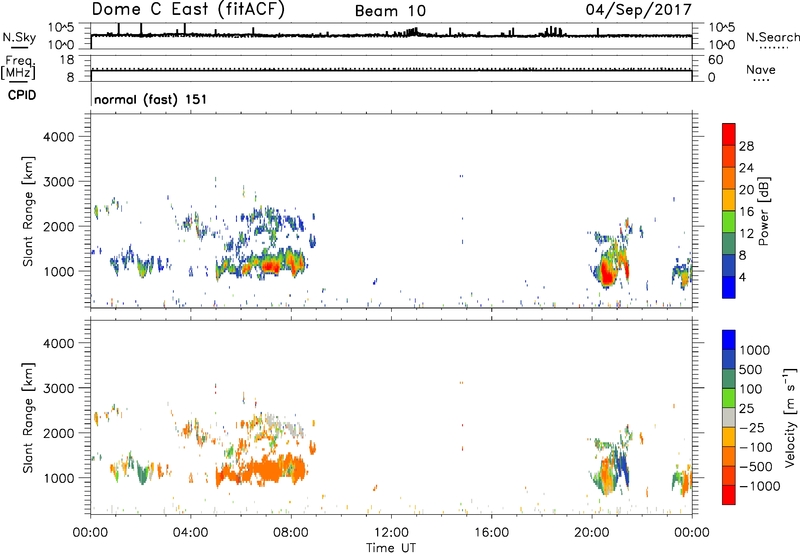Image resolution: width=800 pixels, height=554 pixels.
Task: Click the date '04/Sep/2017'
Action: [x=638, y=9]
